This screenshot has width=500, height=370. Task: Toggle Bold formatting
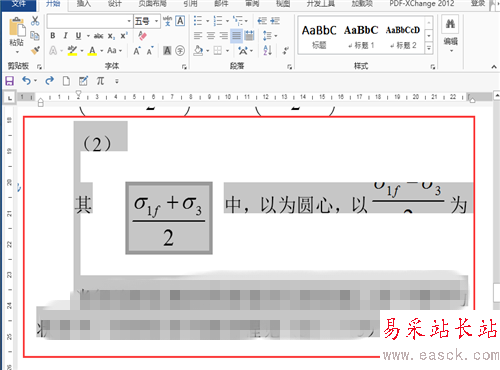(53, 36)
